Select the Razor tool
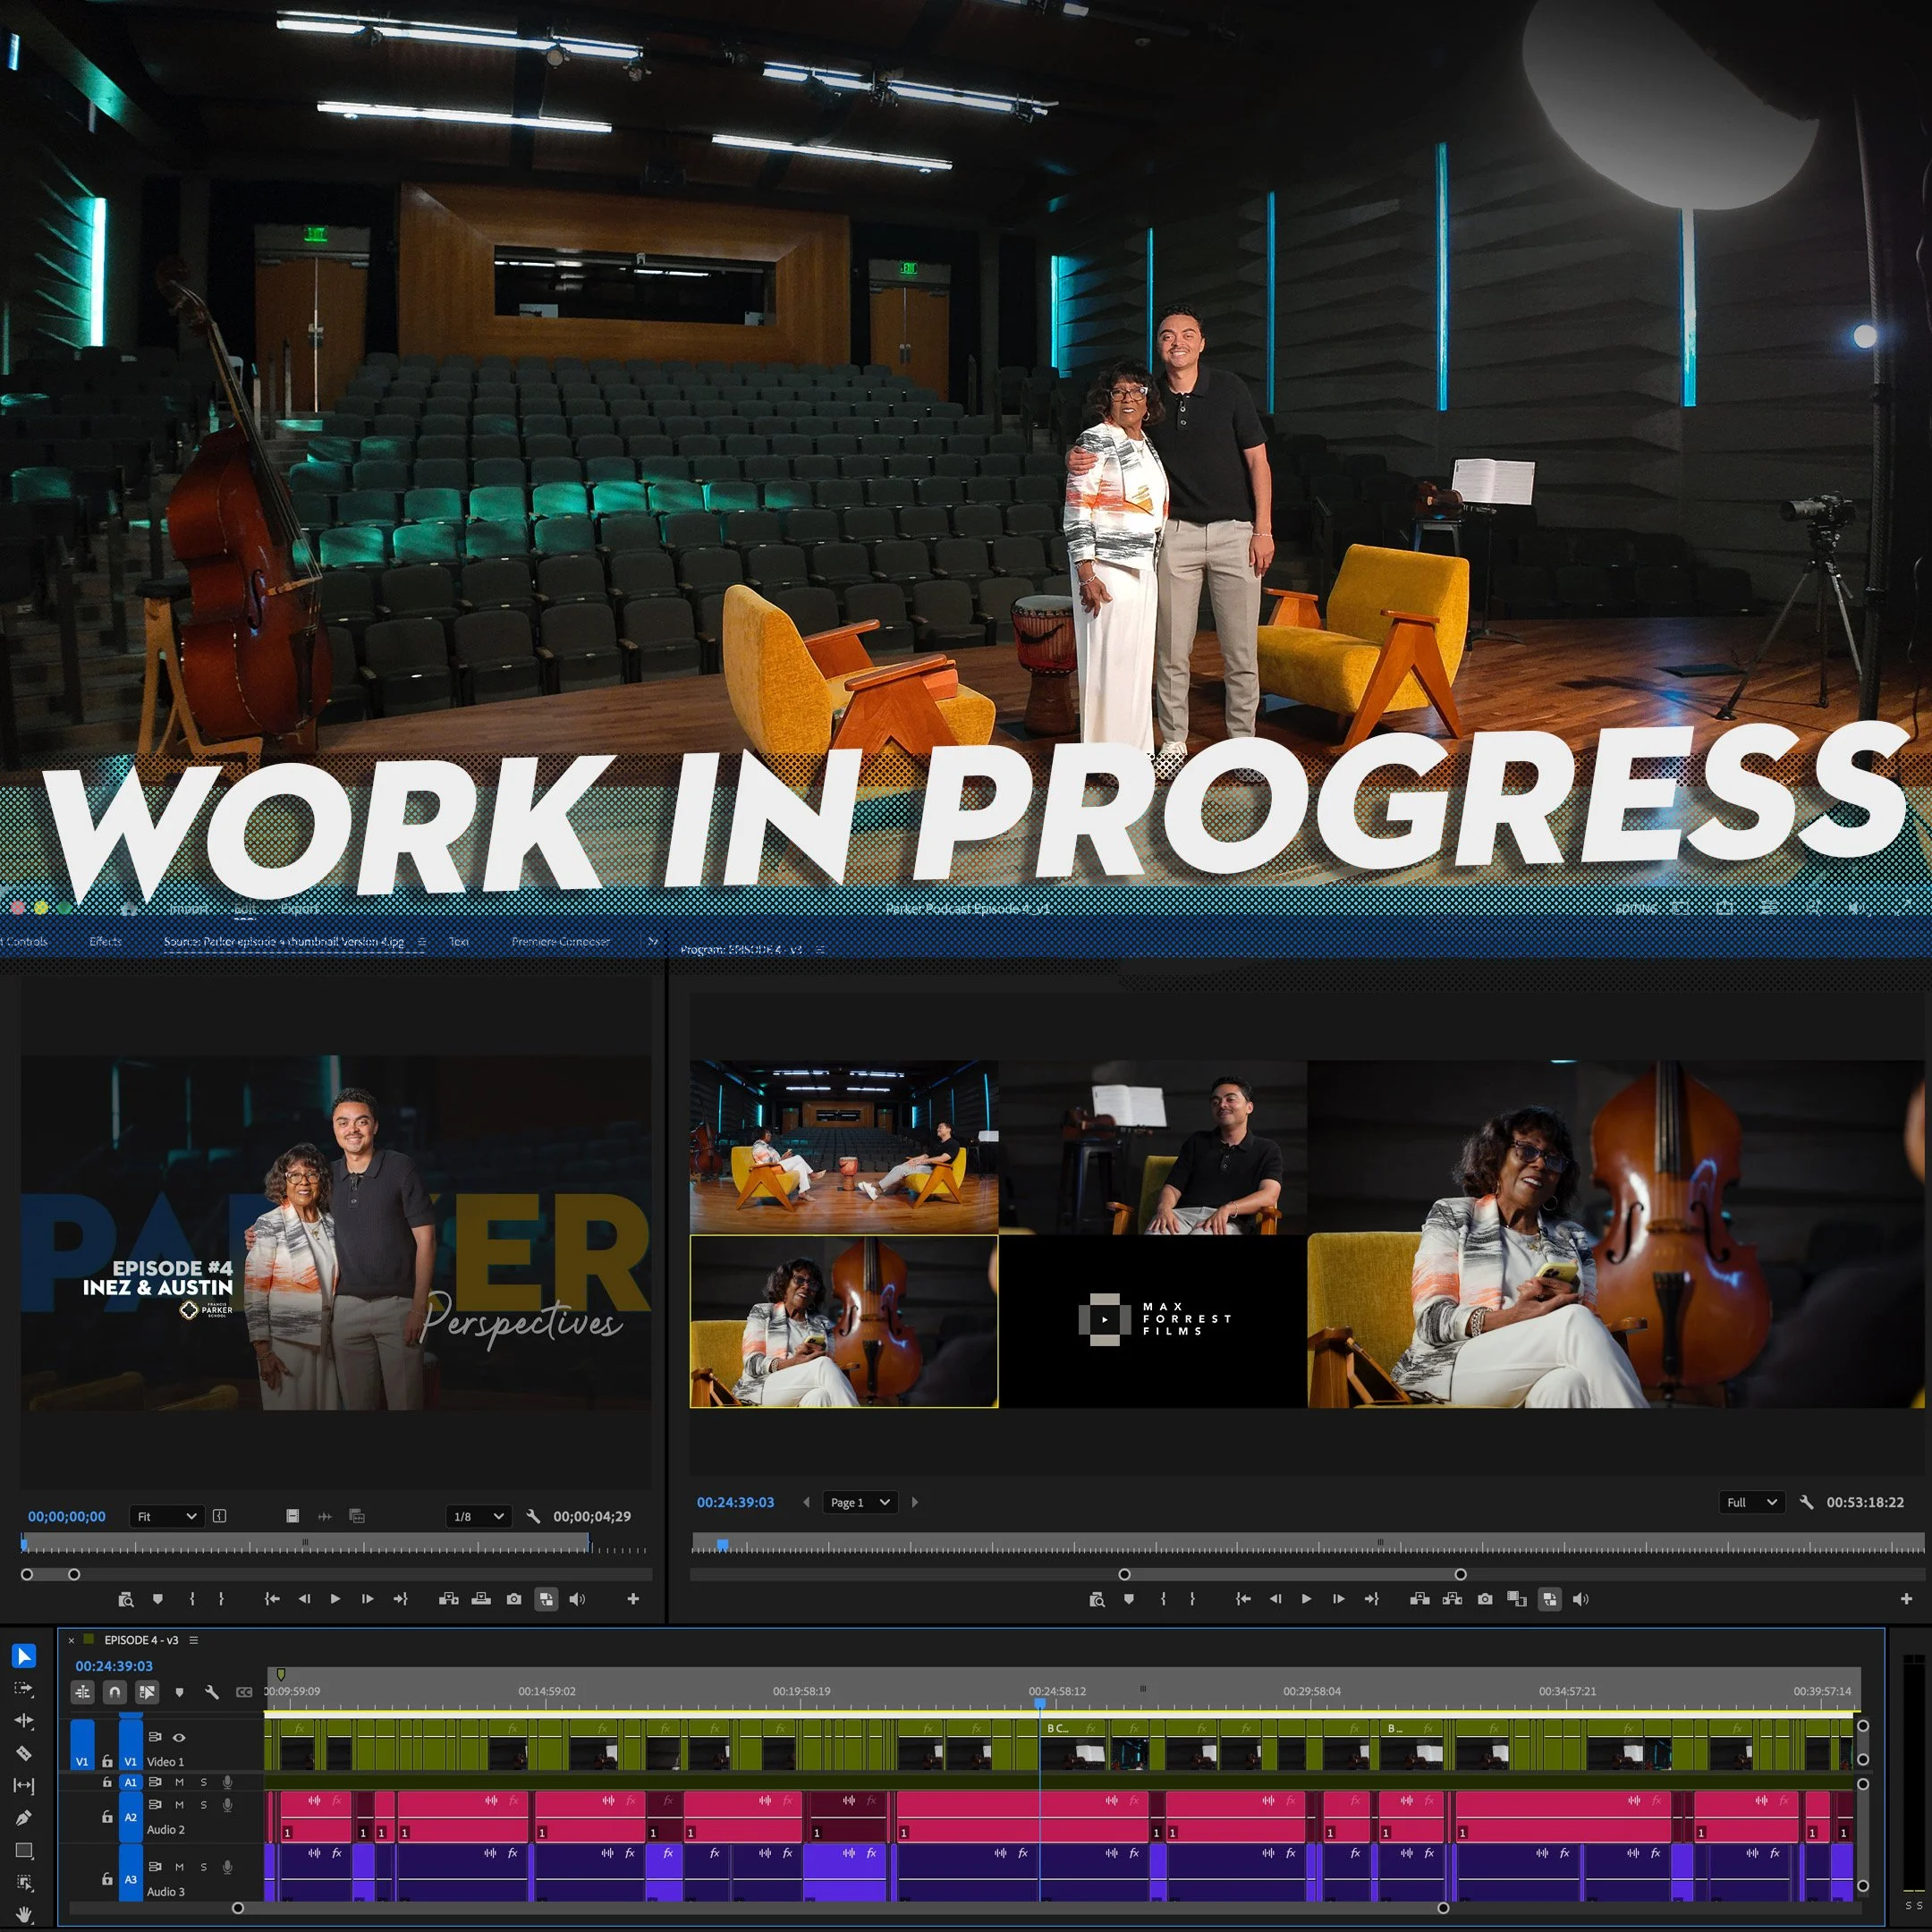 point(24,1753)
